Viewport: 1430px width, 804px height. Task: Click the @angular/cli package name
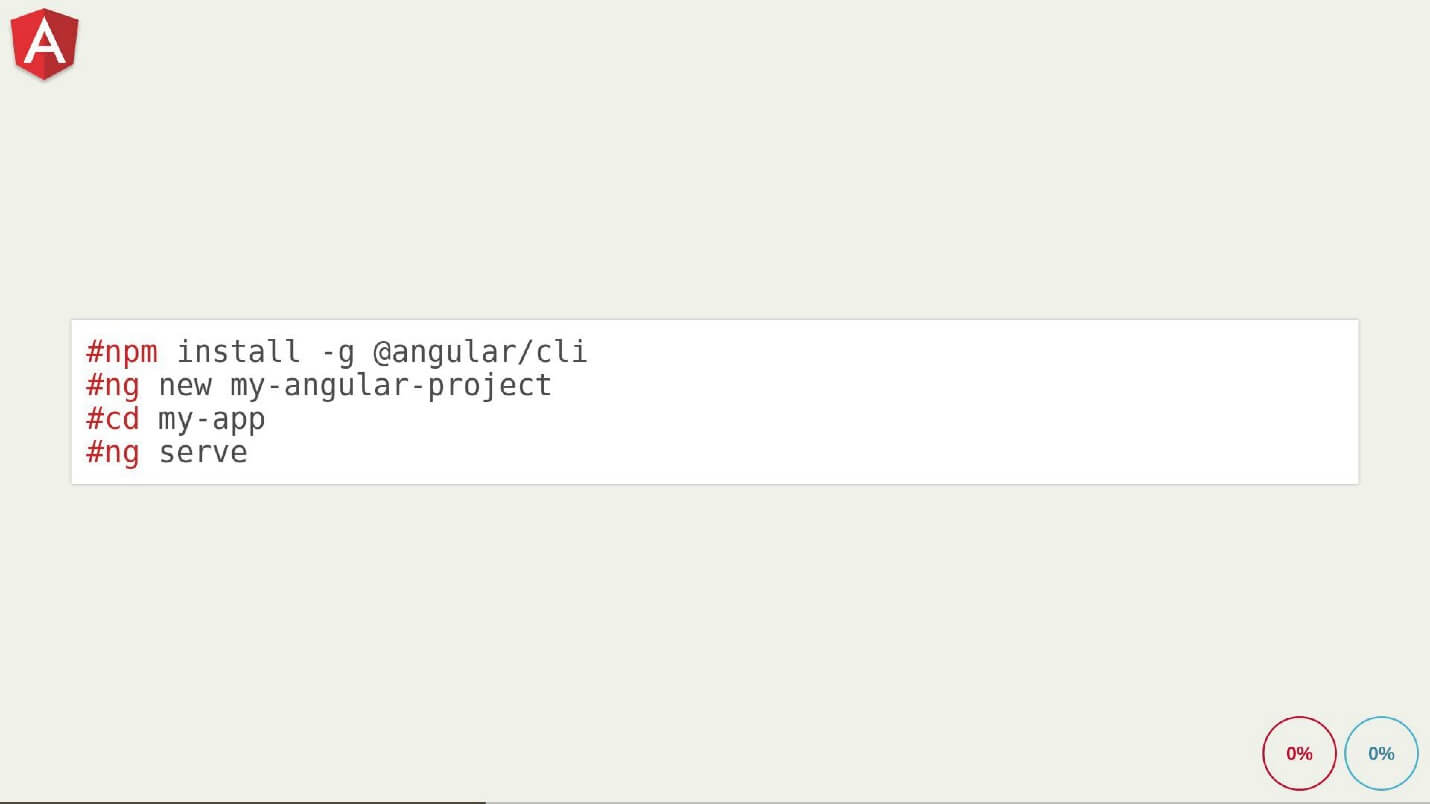[479, 352]
